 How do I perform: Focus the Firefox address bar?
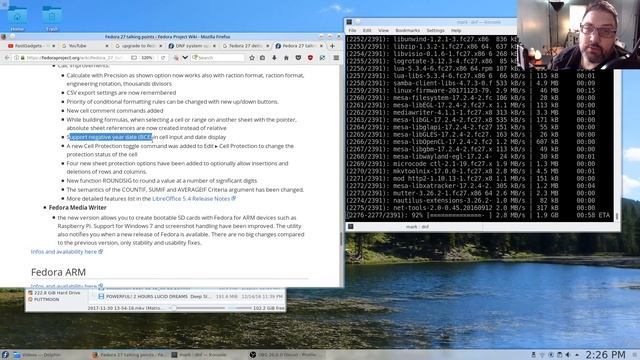pyautogui.click(x=76, y=58)
